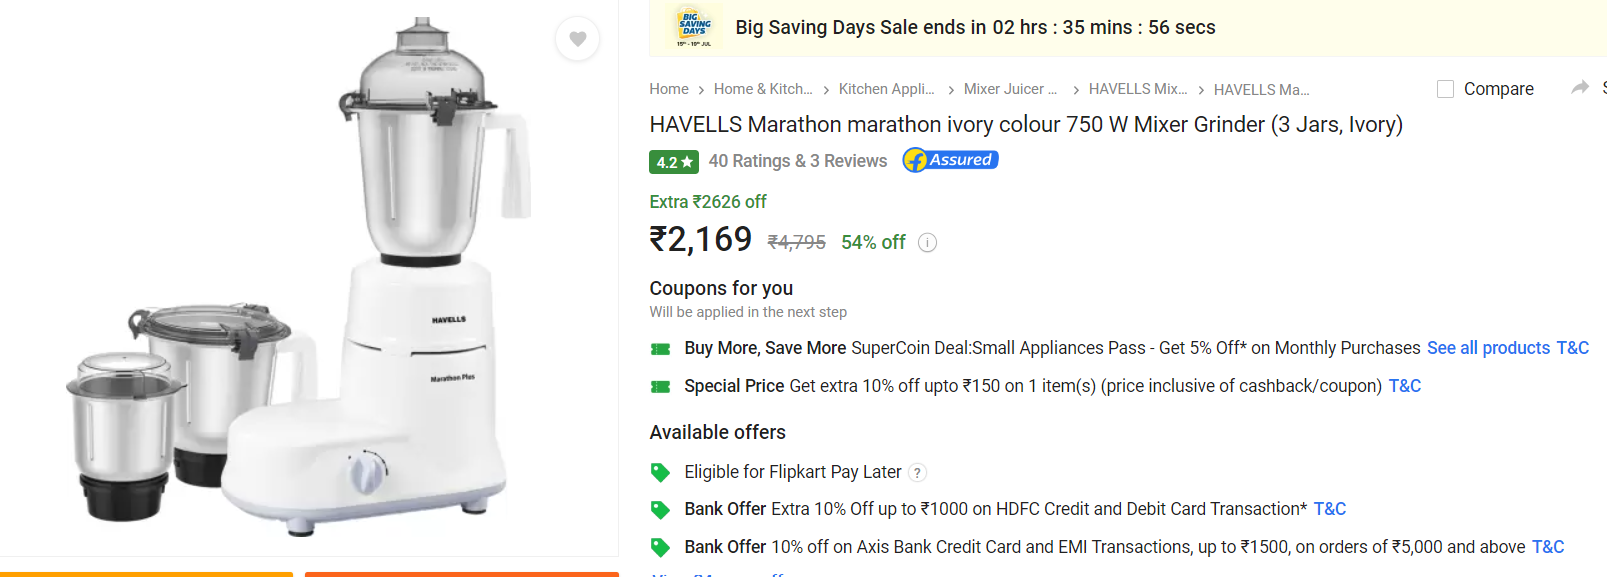This screenshot has width=1607, height=577.
Task: Open See all products link
Action: 1488,348
